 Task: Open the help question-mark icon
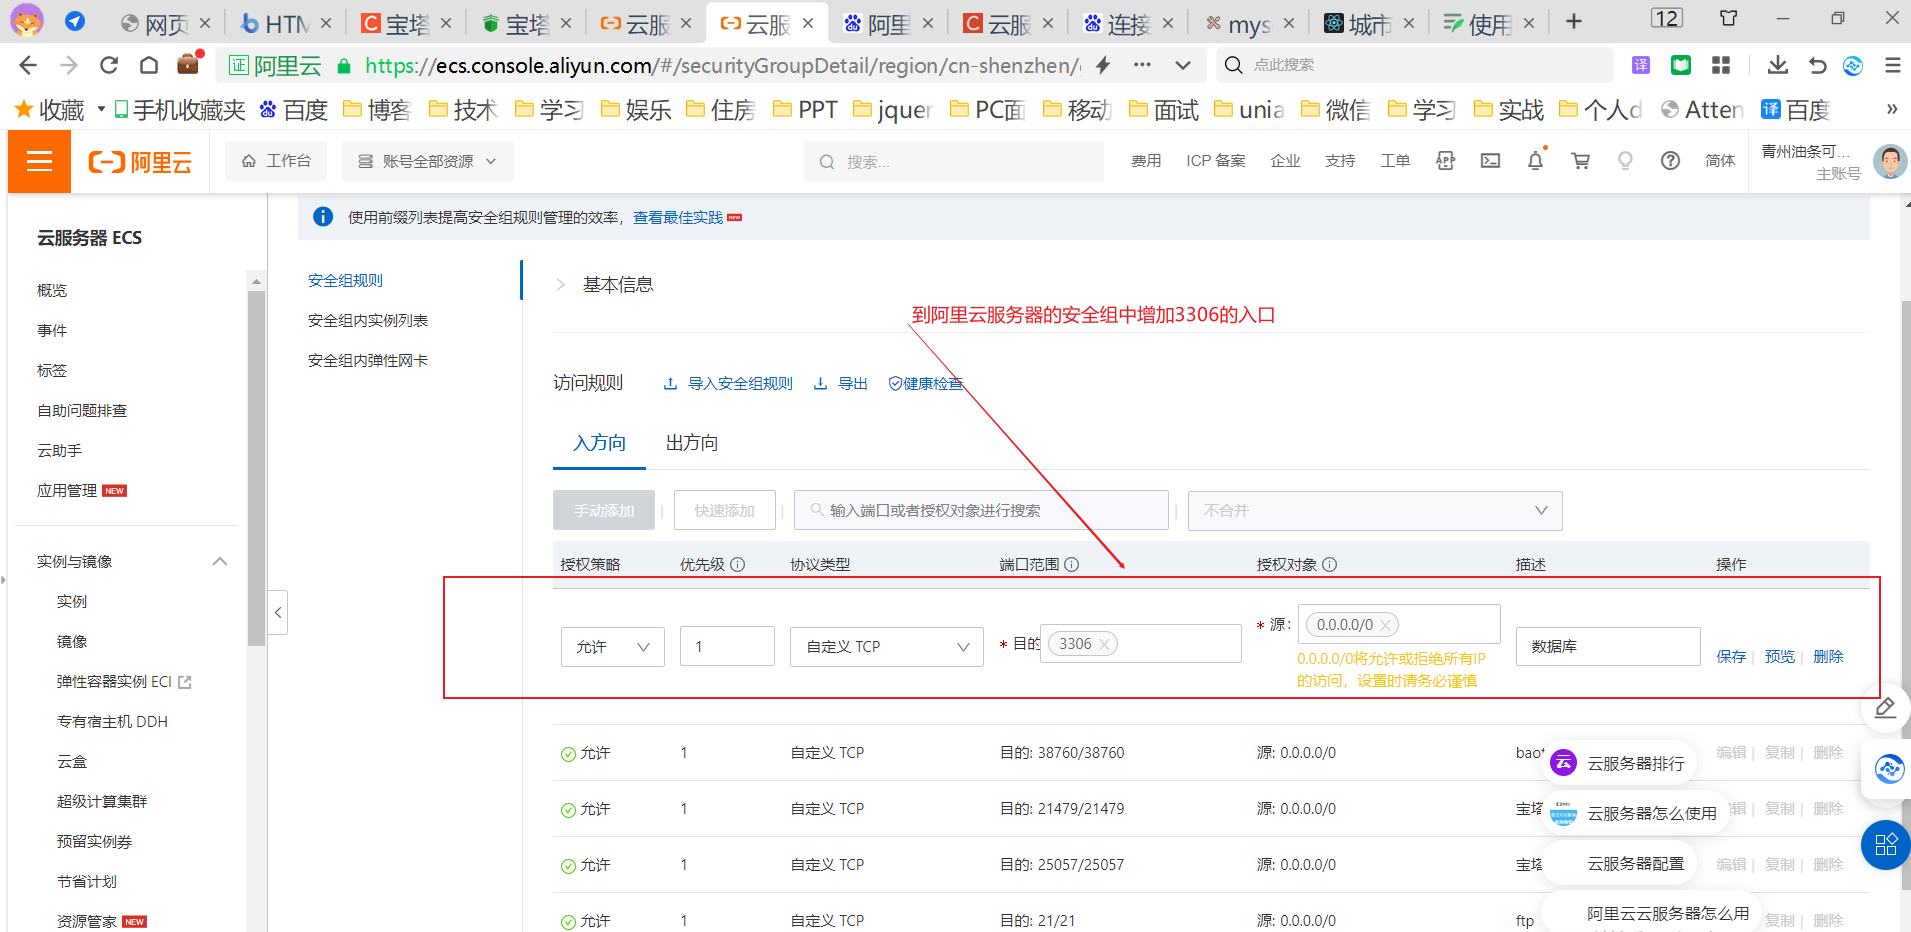point(1670,161)
